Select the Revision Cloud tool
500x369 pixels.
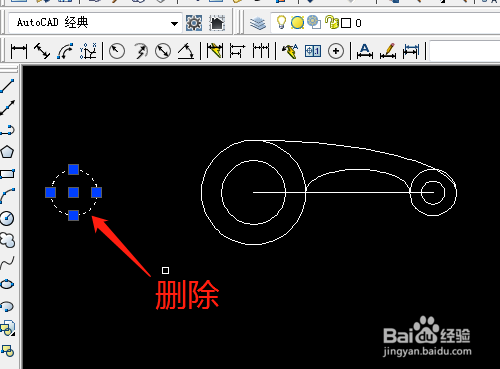coord(7,240)
